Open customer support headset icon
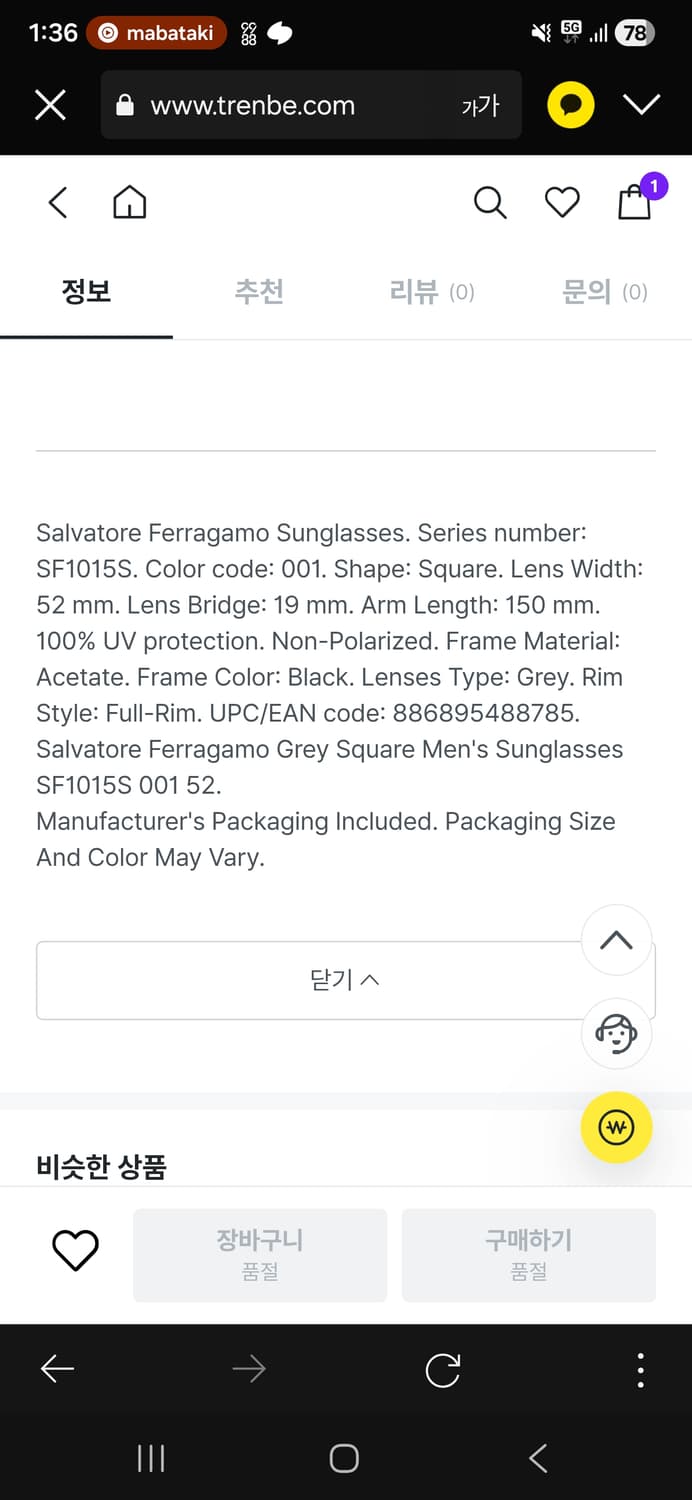The width and height of the screenshot is (692, 1500). [x=616, y=1033]
